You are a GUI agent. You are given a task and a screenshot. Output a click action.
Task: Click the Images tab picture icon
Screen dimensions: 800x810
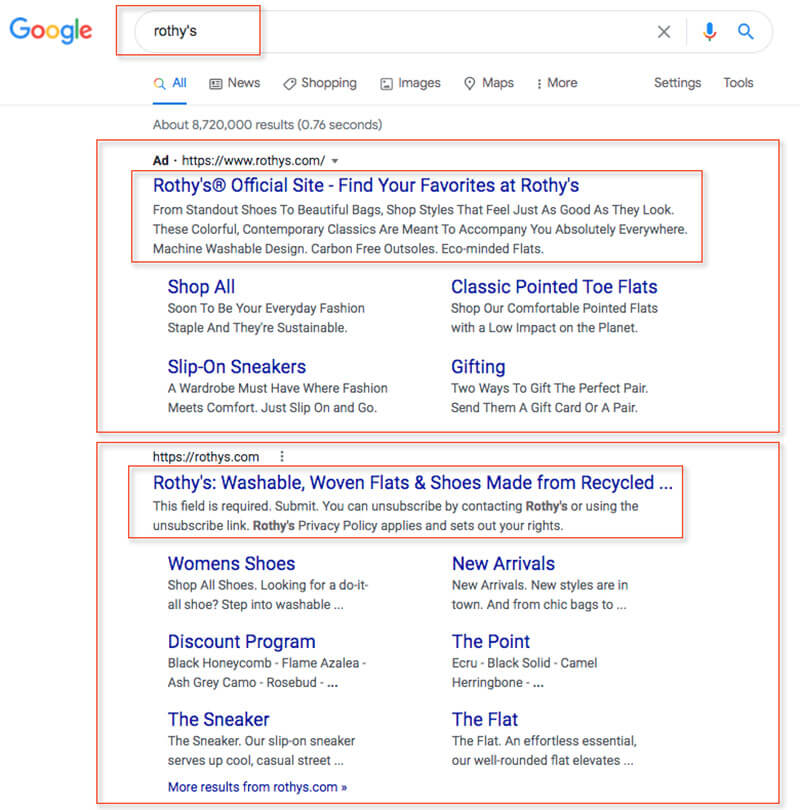pos(386,84)
